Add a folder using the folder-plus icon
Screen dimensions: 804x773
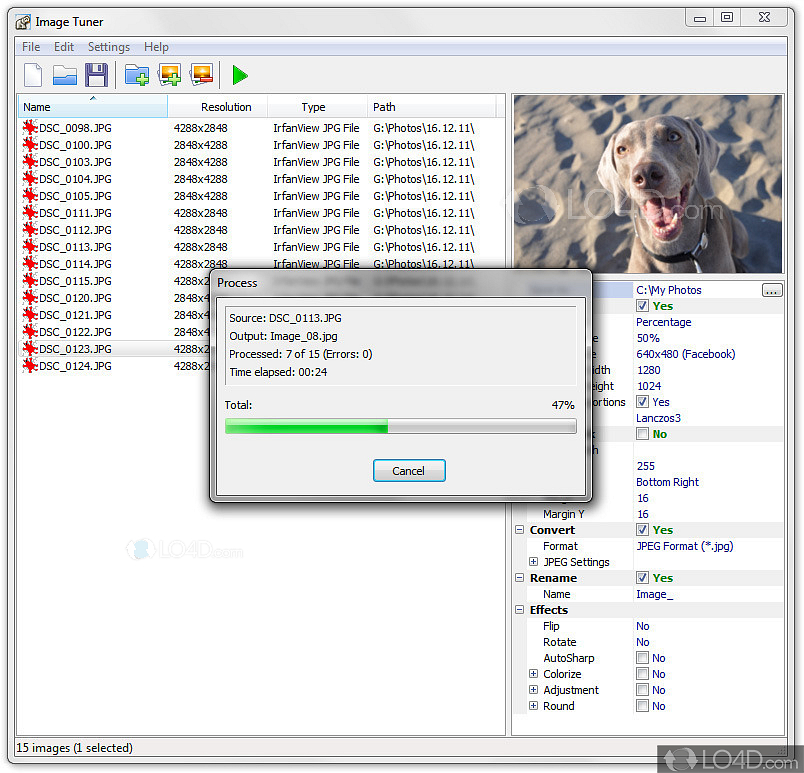[137, 75]
